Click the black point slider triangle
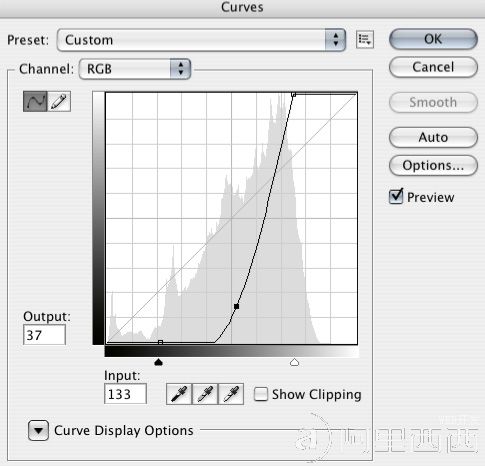Image resolution: width=485 pixels, height=466 pixels. click(x=159, y=362)
